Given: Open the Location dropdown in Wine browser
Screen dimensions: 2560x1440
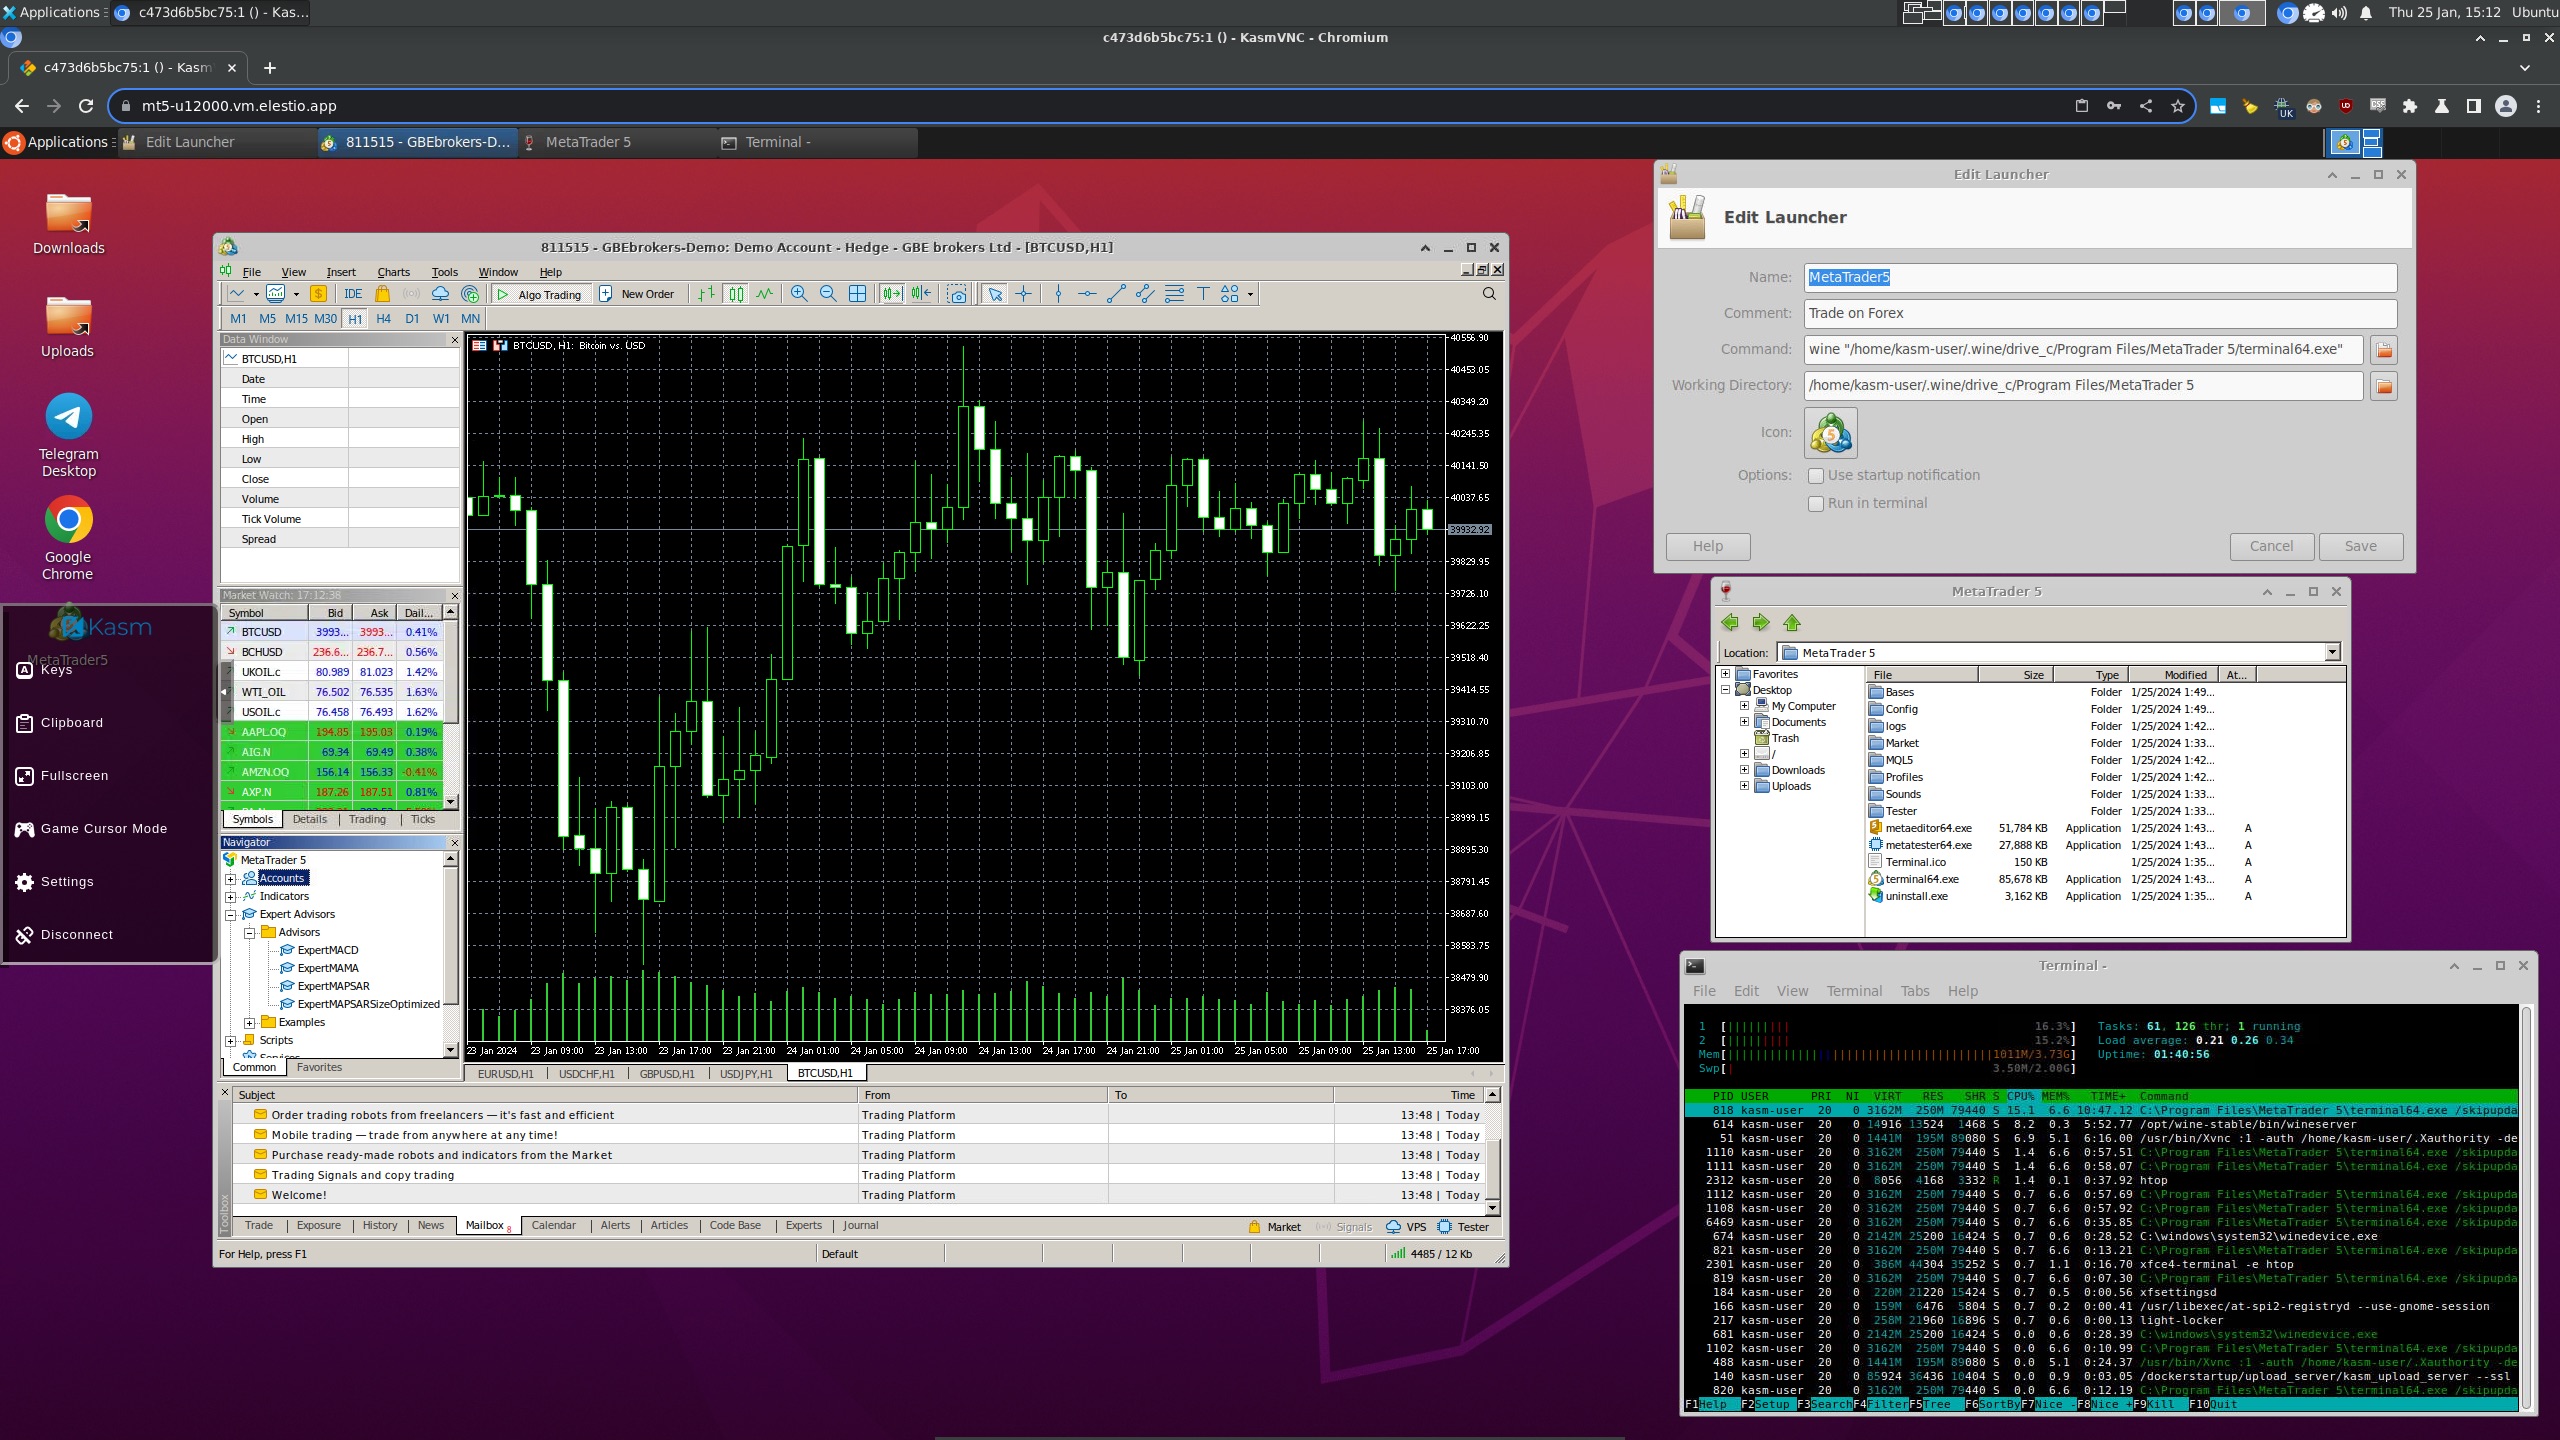Looking at the screenshot, I should tap(2332, 653).
